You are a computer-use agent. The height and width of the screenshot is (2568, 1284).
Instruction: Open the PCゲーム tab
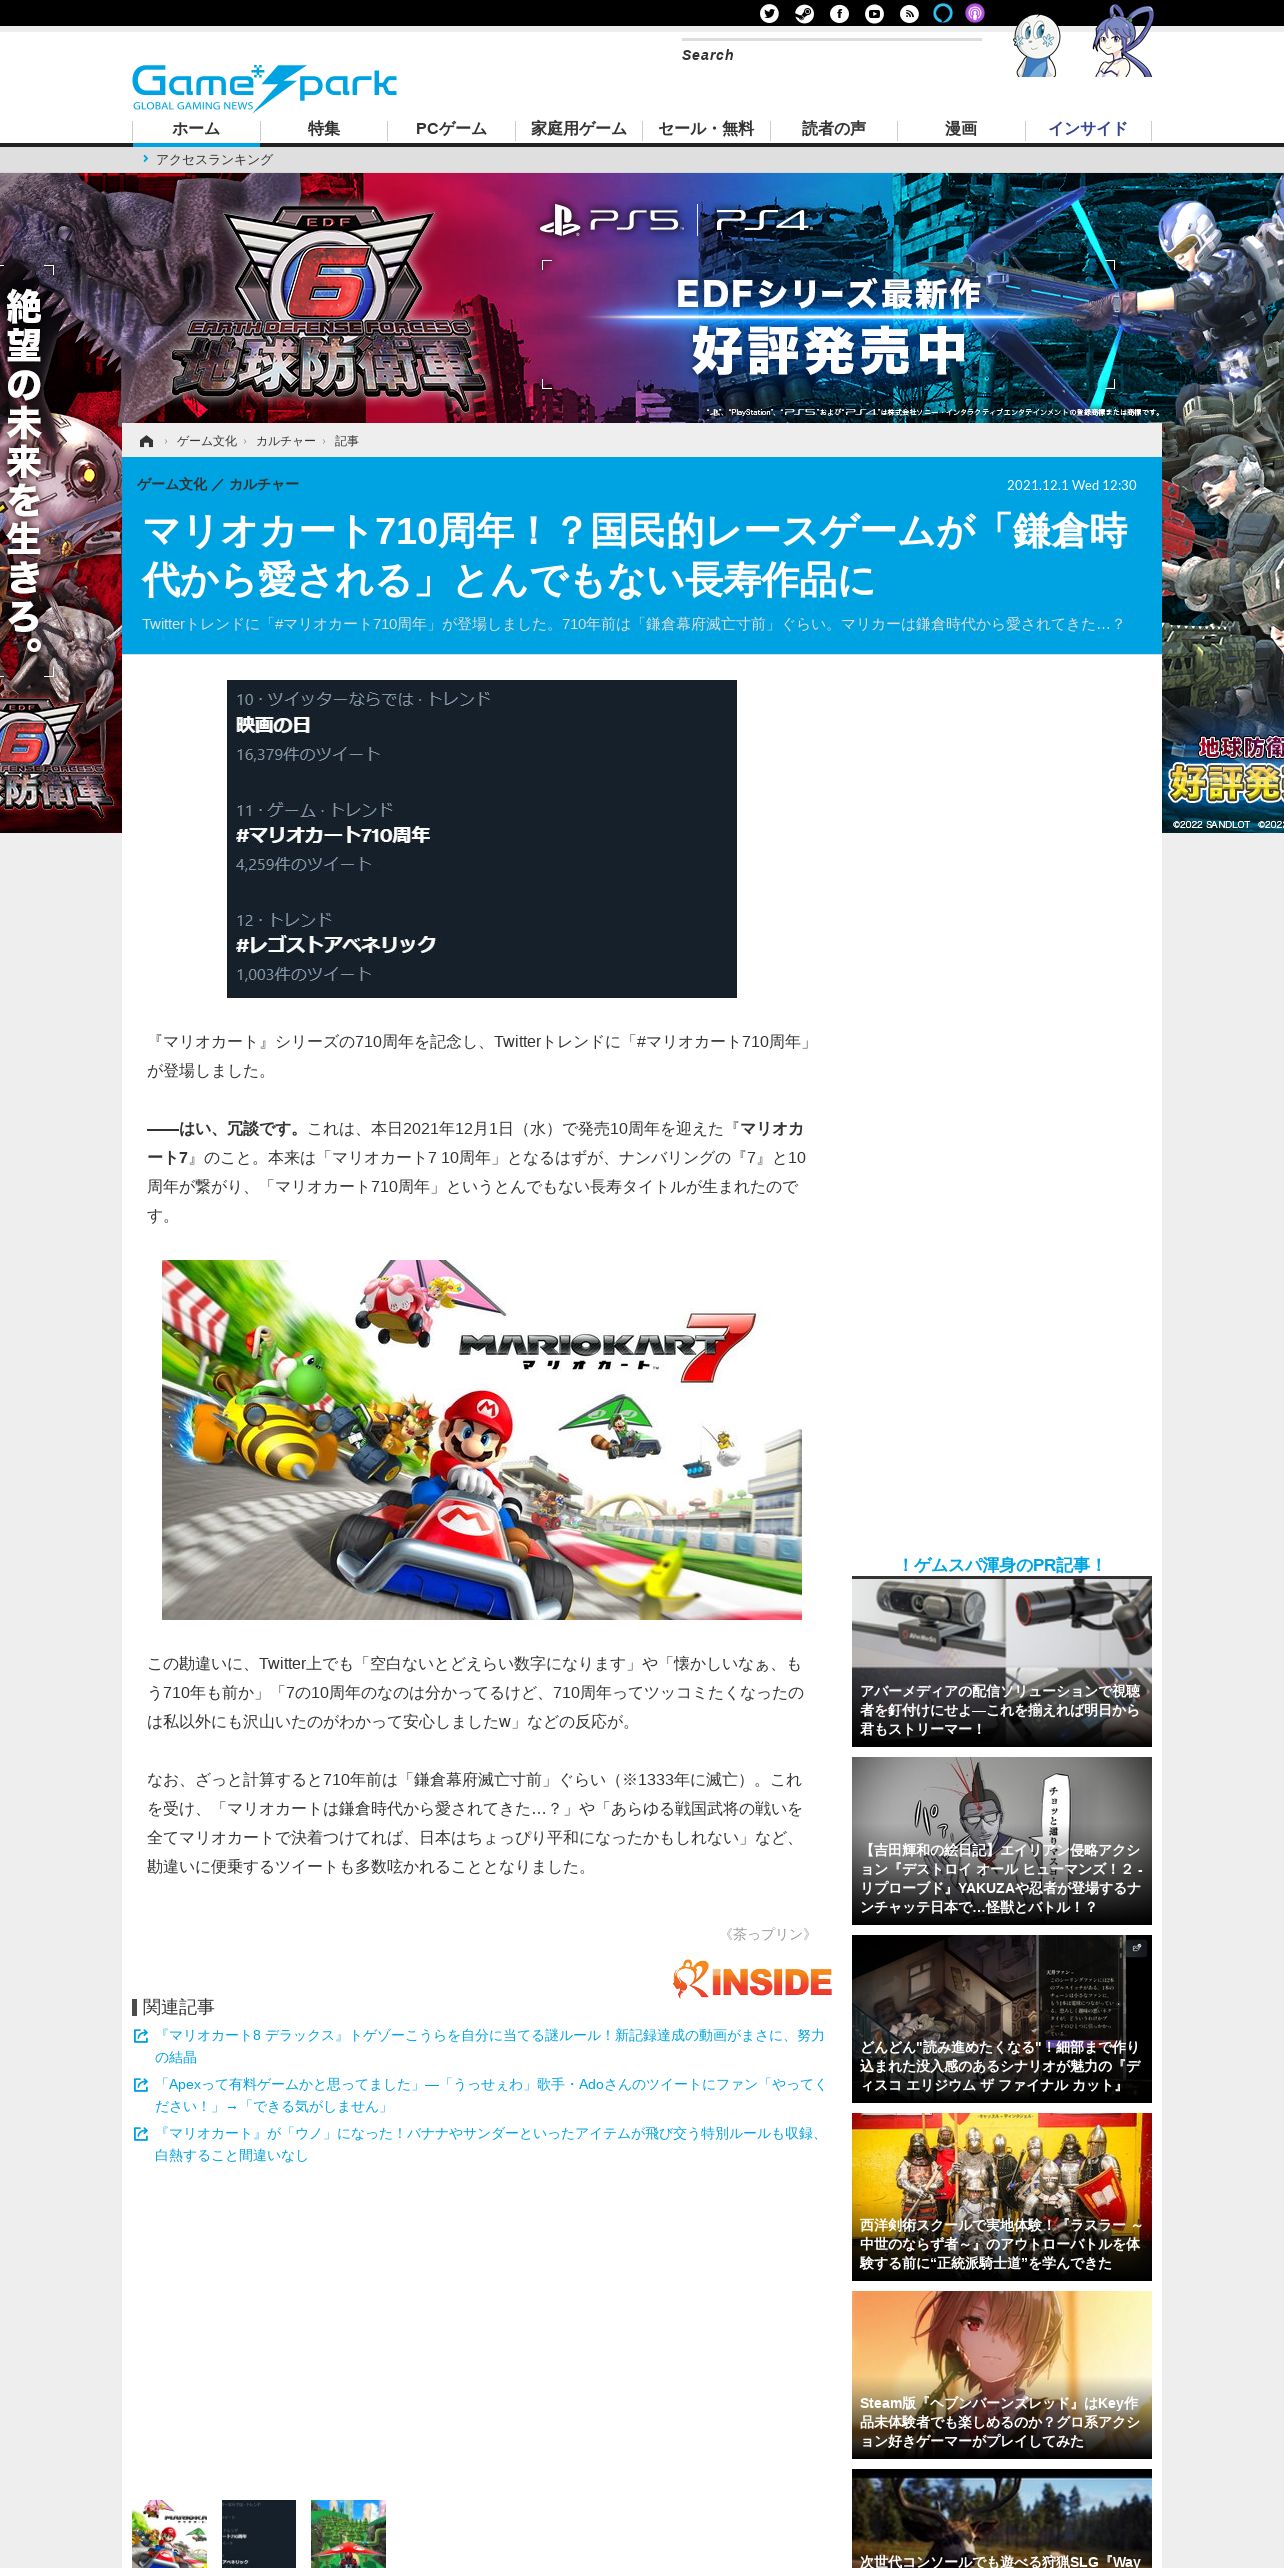click(x=451, y=129)
